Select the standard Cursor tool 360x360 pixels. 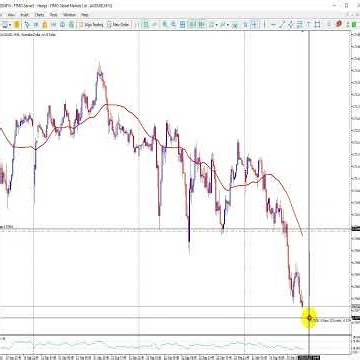click(245, 25)
